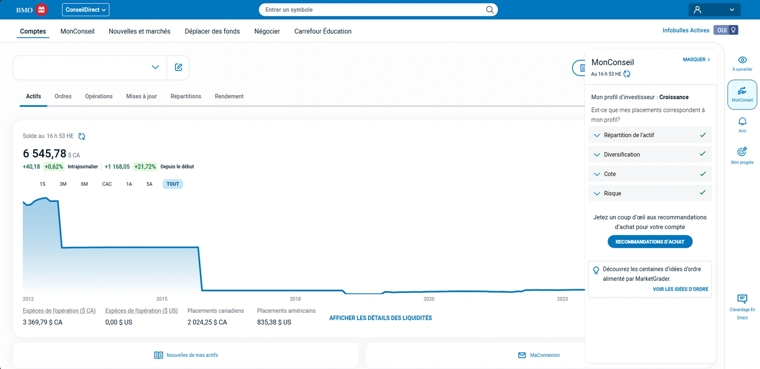760x369 pixels.
Task: Click the edit account pencil icon
Action: tap(178, 67)
